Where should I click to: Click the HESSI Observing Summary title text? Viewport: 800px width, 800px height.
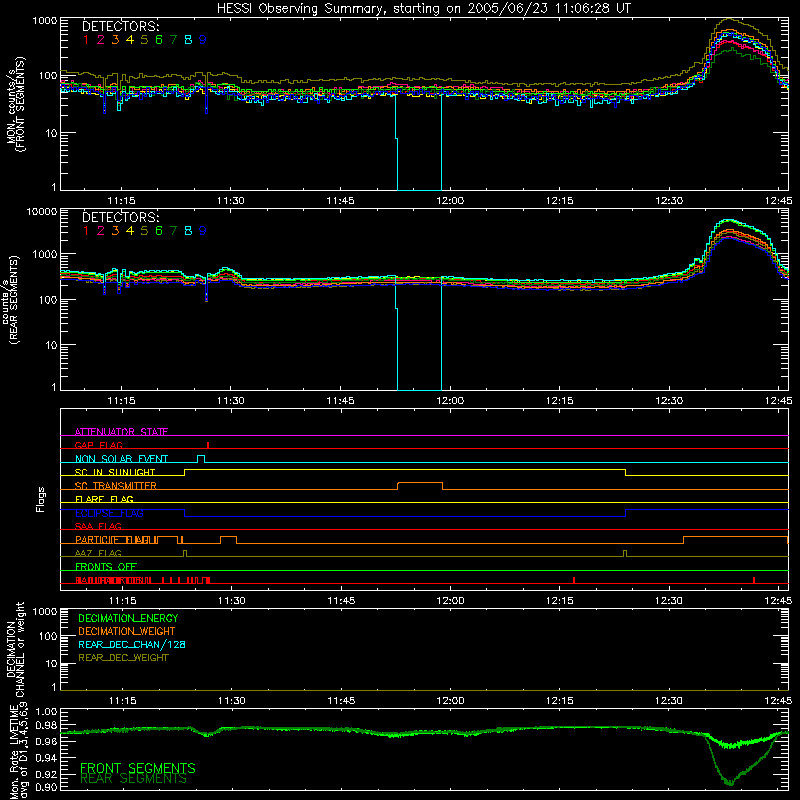coord(423,9)
